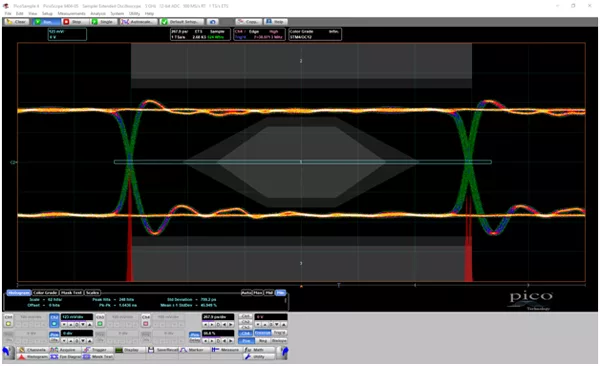Open the Acquire menu in bottom panel
The width and height of the screenshot is (600, 366).
[65, 350]
